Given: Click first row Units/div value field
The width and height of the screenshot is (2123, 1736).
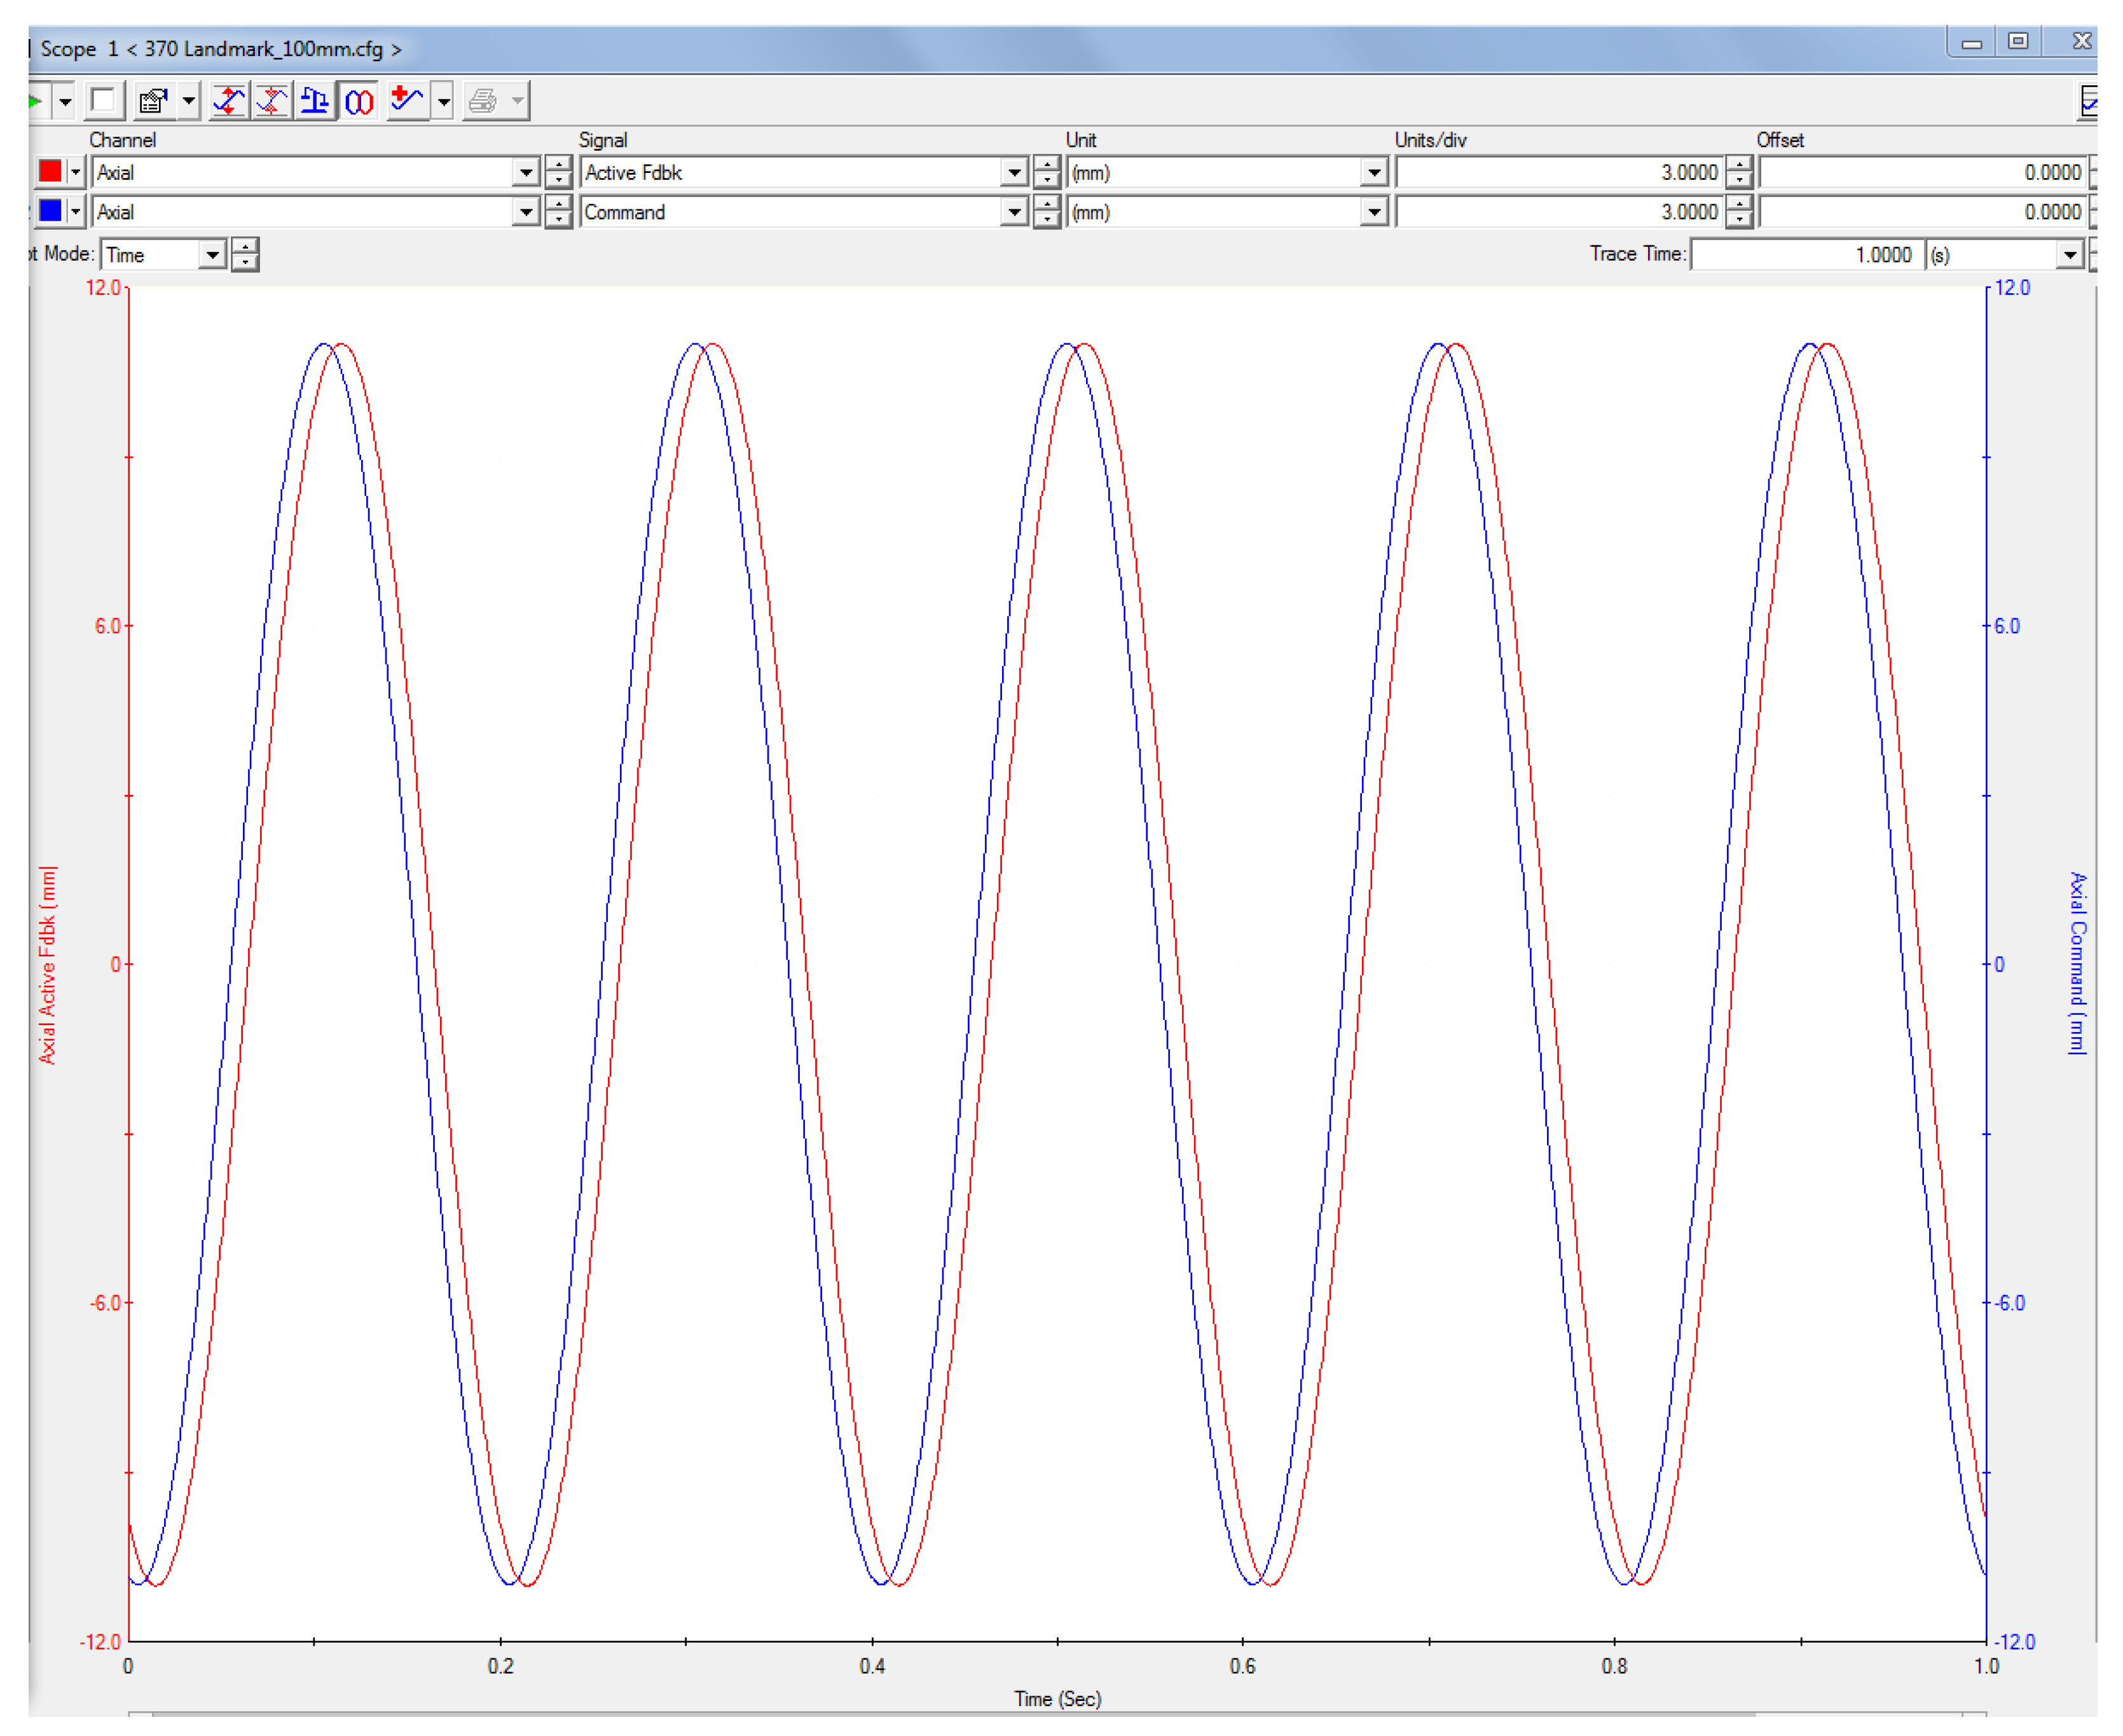Looking at the screenshot, I should click(x=1560, y=173).
